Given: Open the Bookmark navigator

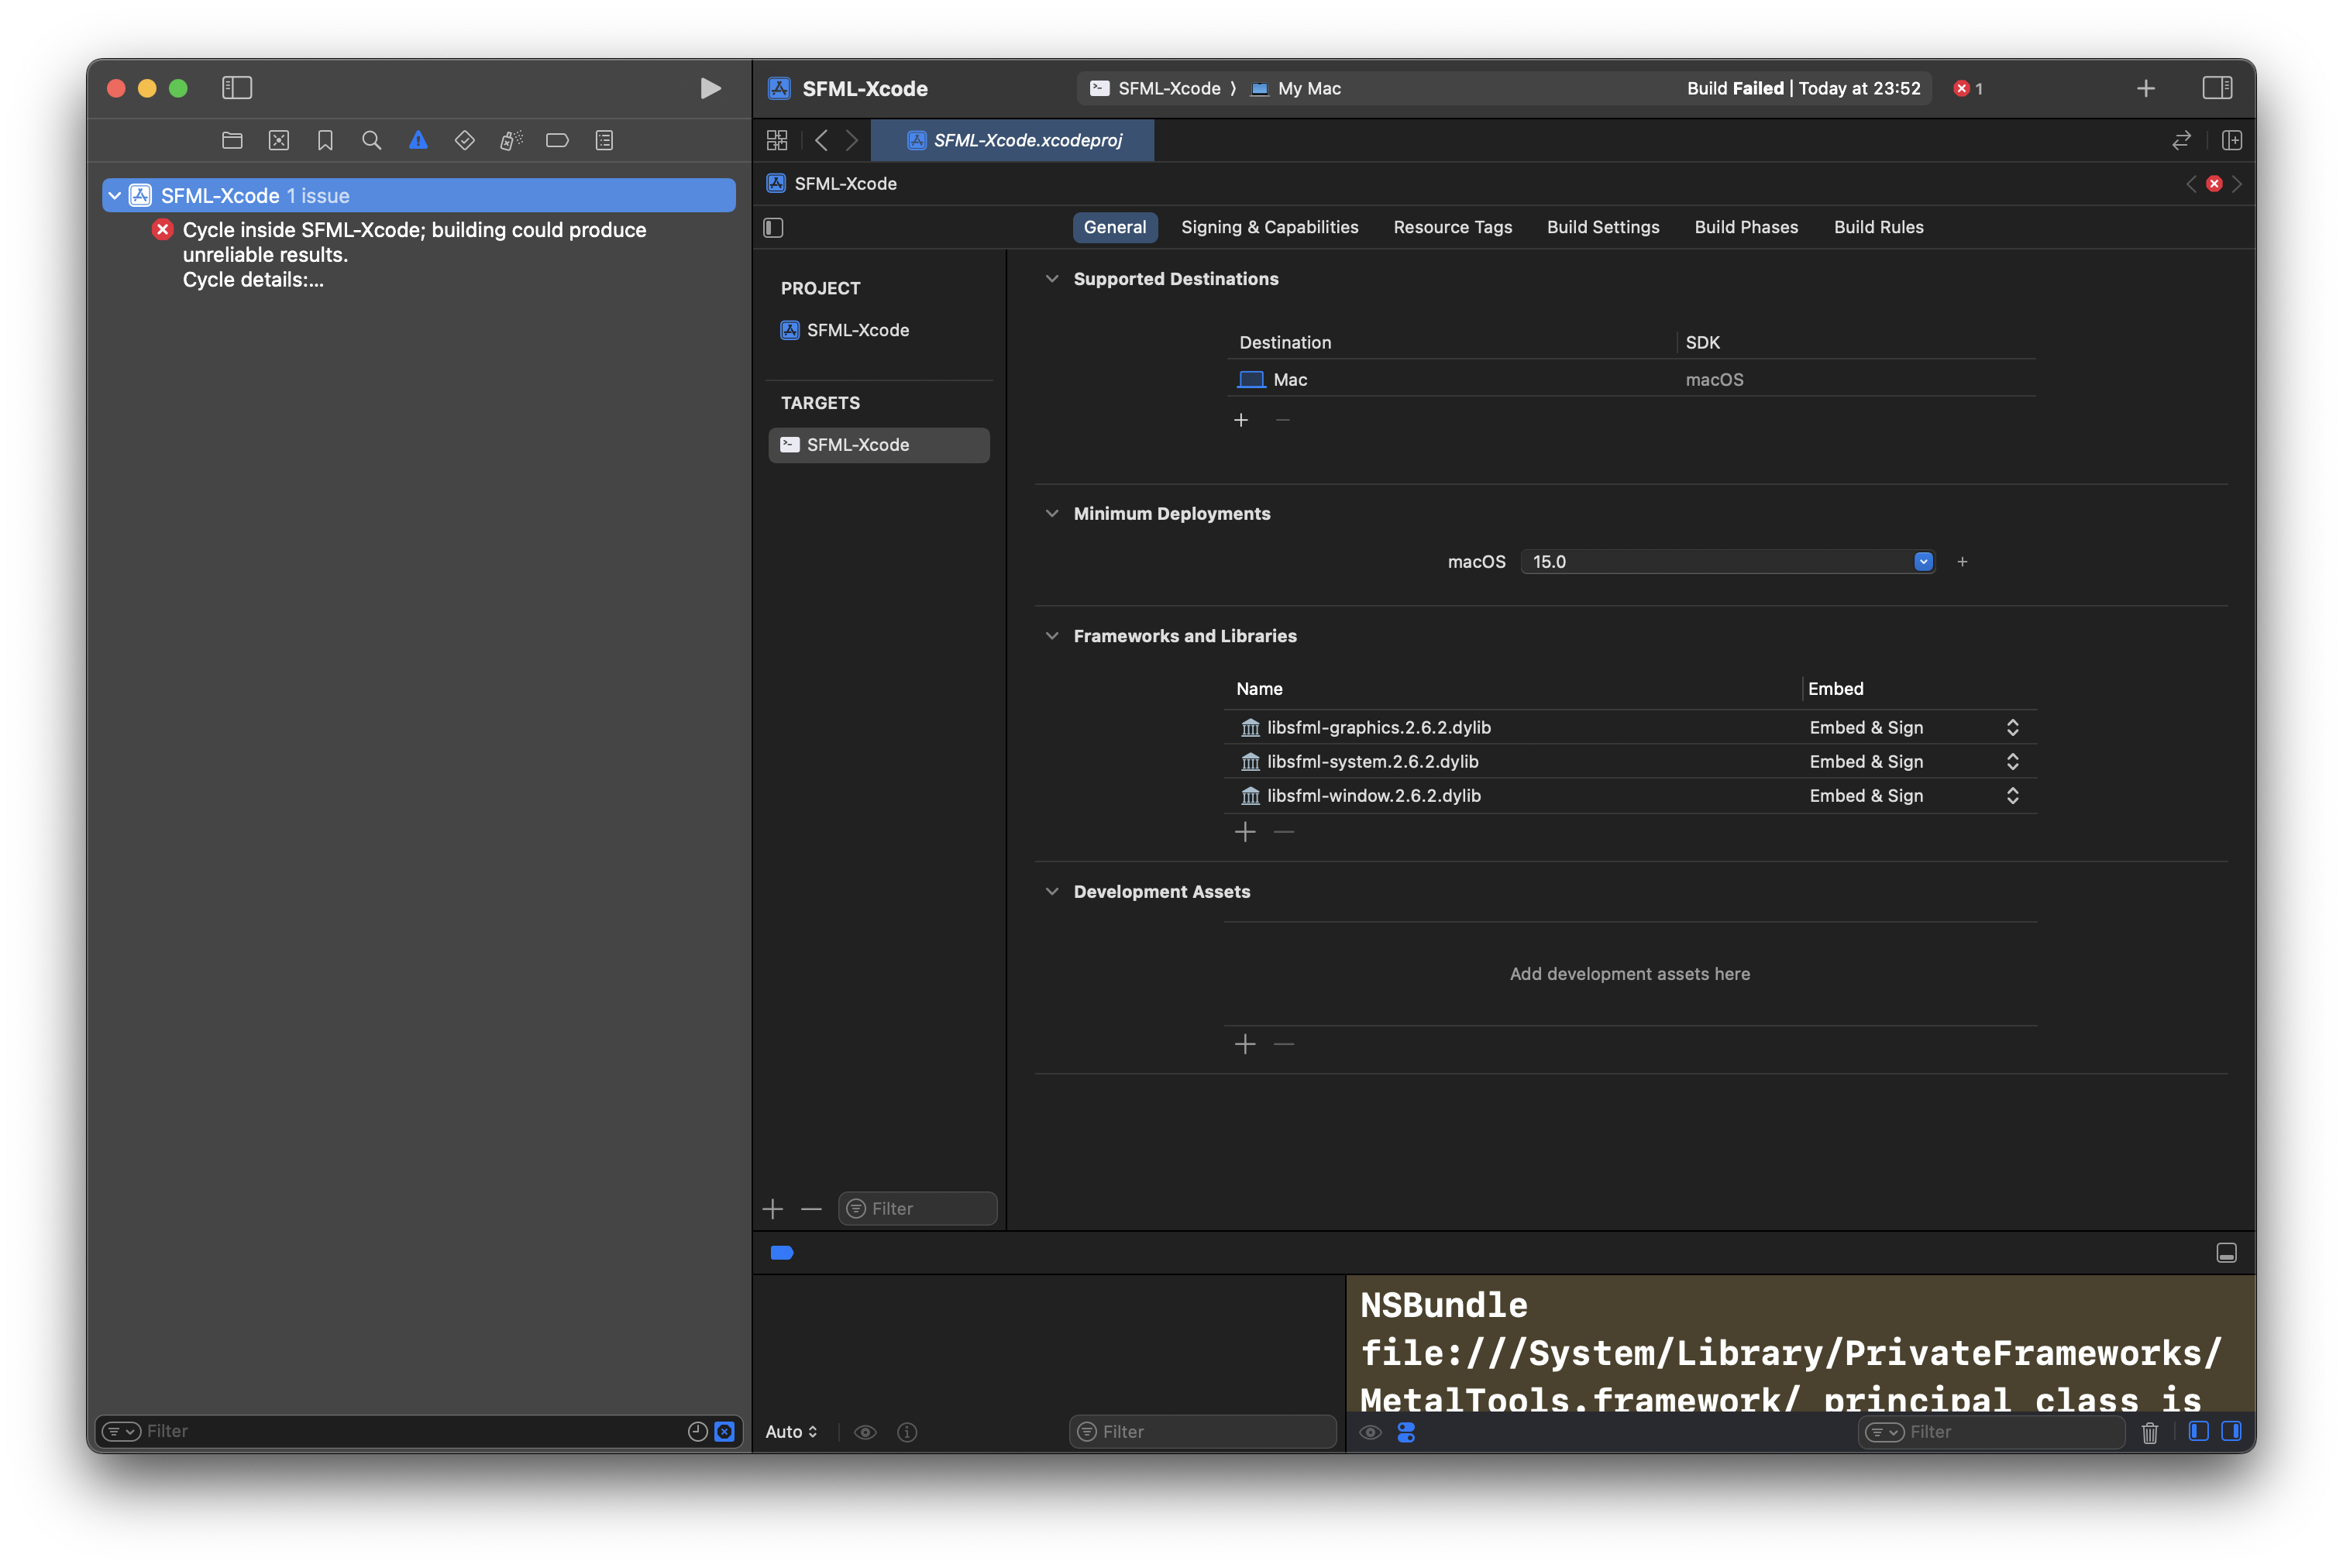Looking at the screenshot, I should (325, 140).
